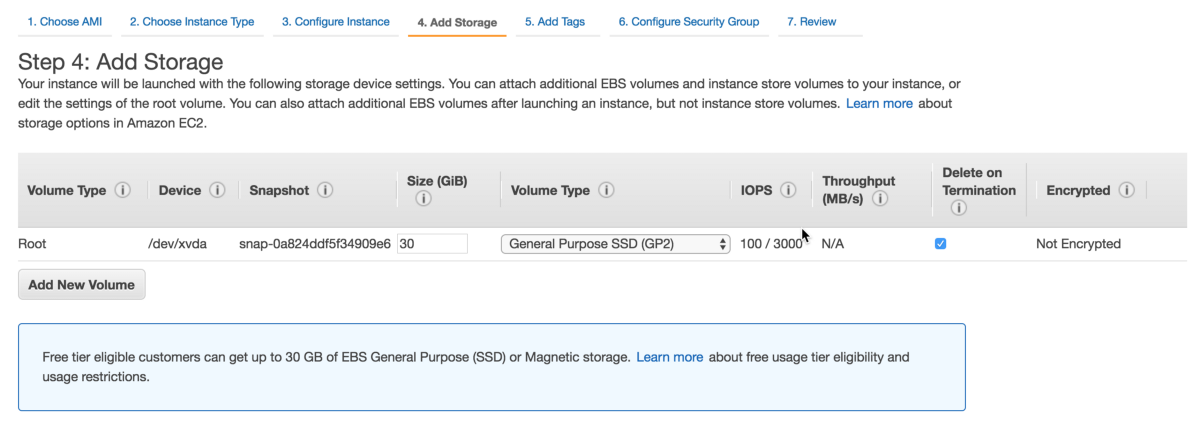Click info icon under Delete on Termination
This screenshot has height=424, width=1200.
pyautogui.click(x=958, y=208)
